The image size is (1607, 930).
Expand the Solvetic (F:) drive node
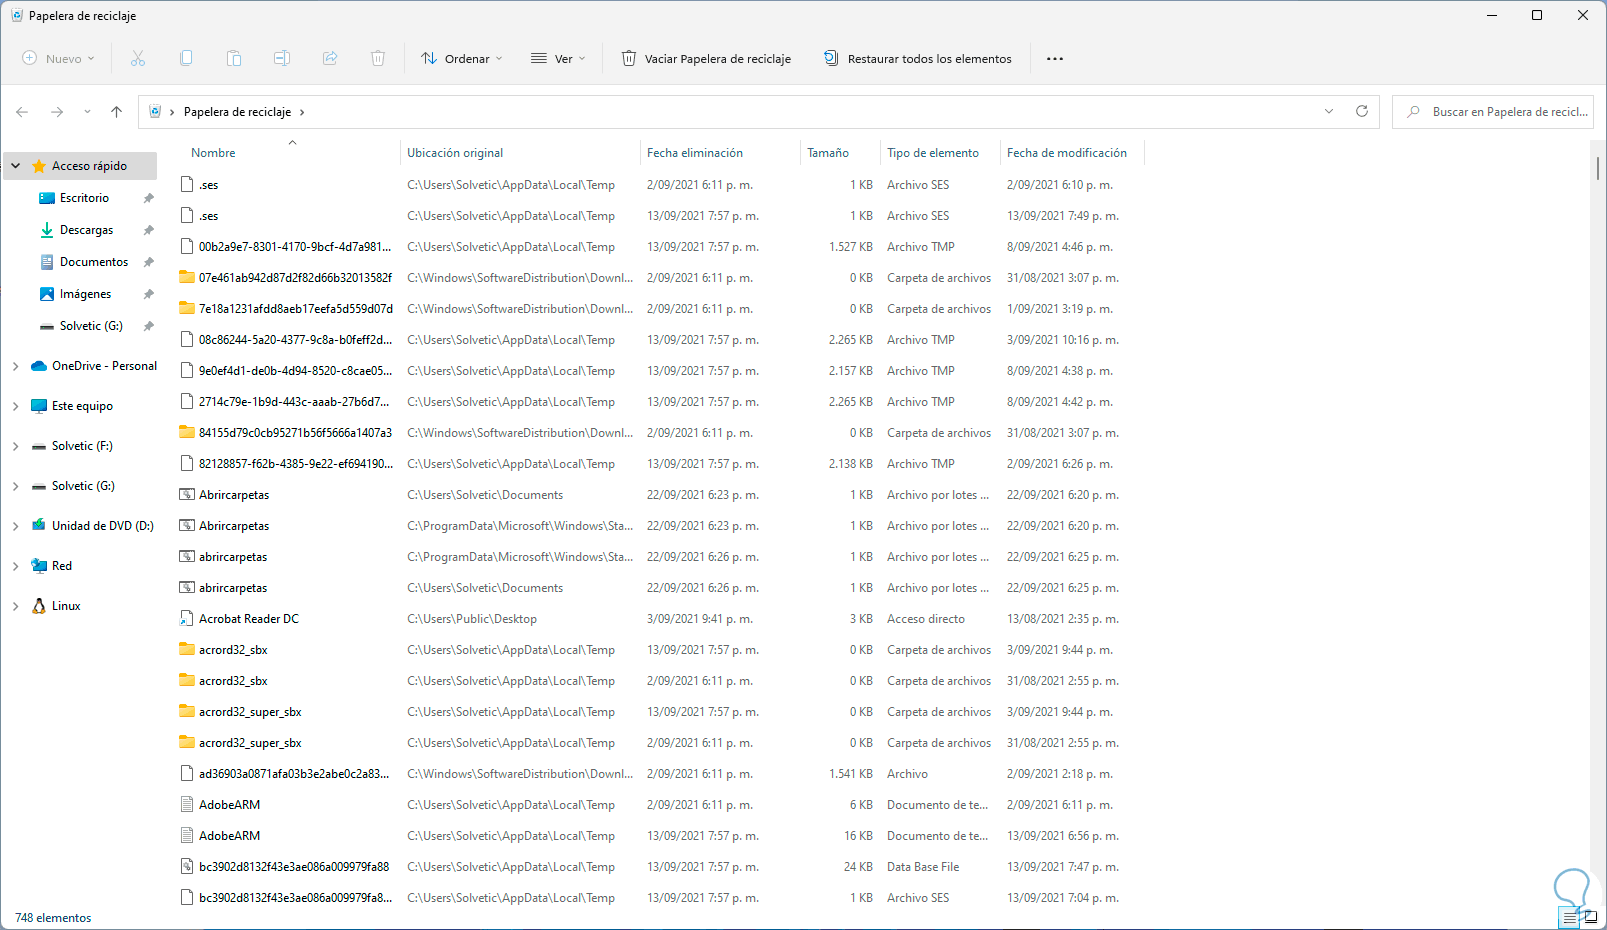pyautogui.click(x=16, y=446)
